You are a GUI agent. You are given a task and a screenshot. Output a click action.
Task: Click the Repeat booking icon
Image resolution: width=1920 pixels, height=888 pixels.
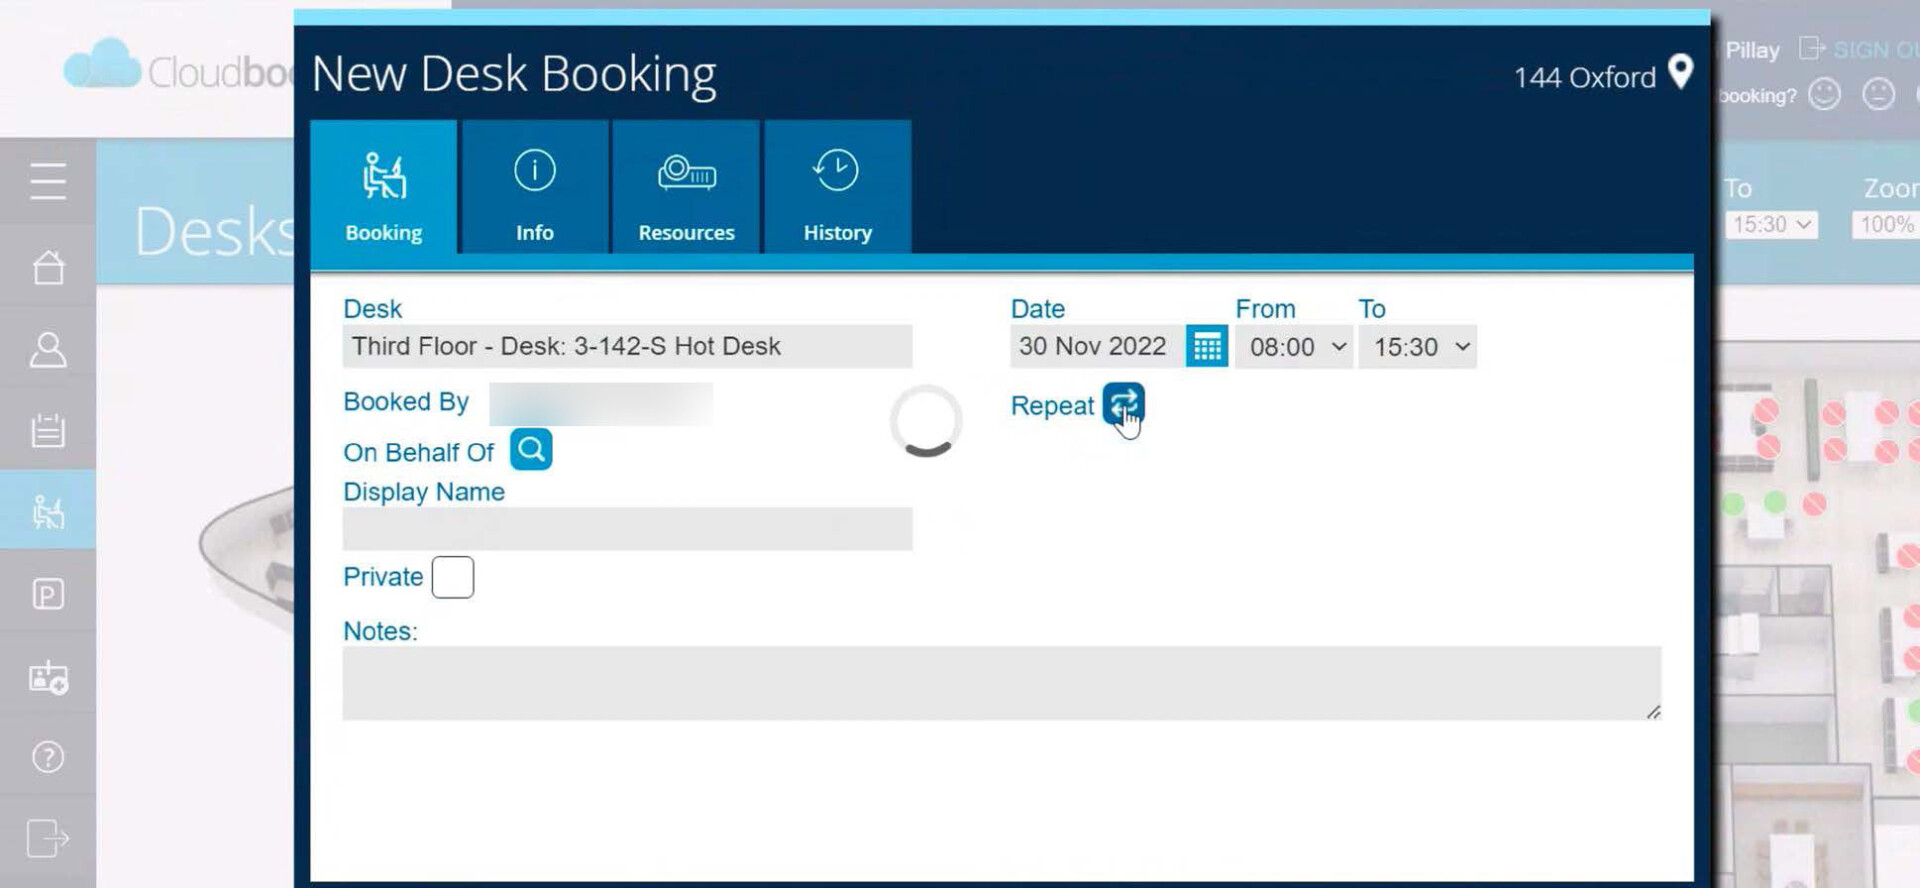pos(1123,404)
